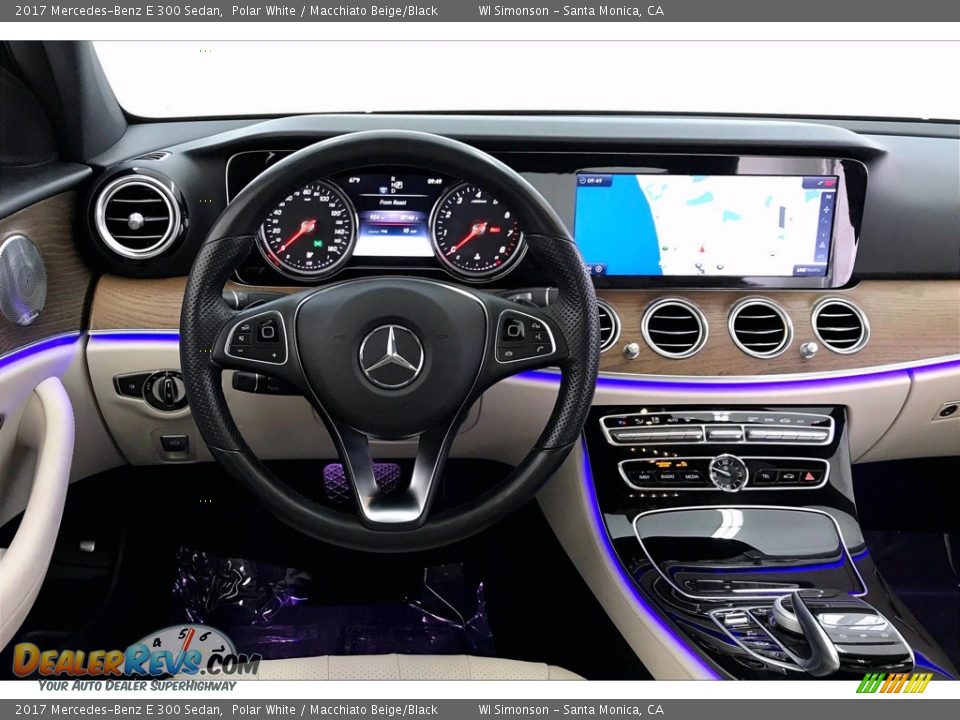Screen dimensions: 960x720
Task: Activate the red hazard warning triangle button
Action: click(809, 476)
